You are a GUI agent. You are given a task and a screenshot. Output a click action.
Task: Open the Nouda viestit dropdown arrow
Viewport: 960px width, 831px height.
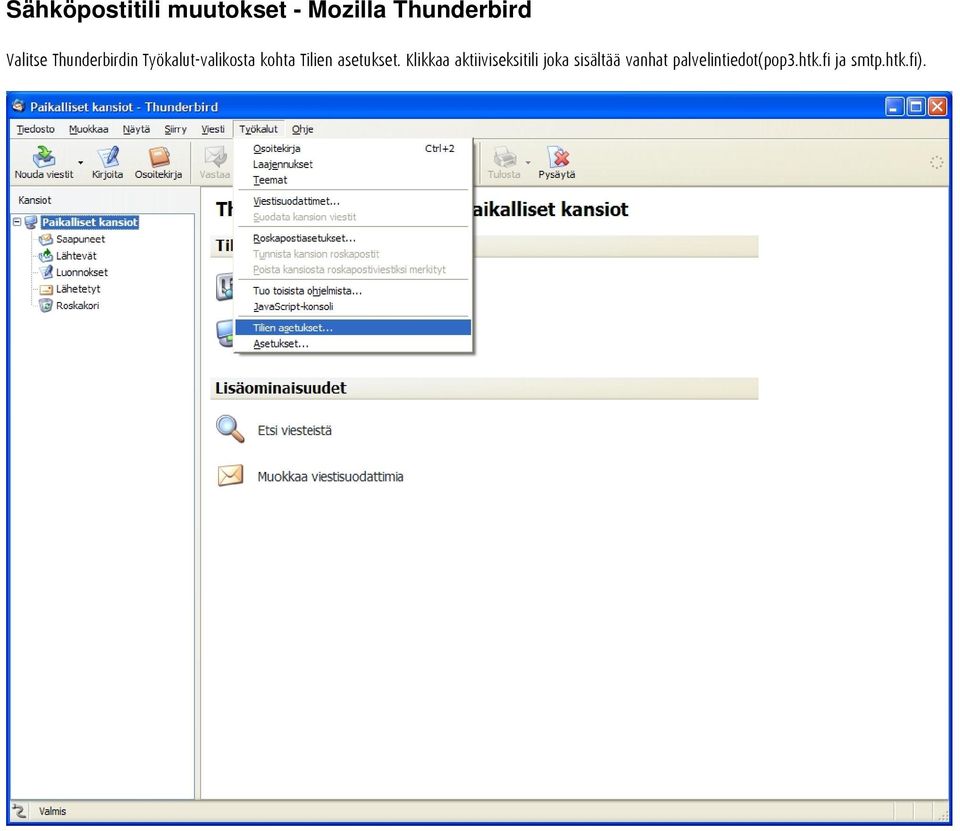coord(80,162)
